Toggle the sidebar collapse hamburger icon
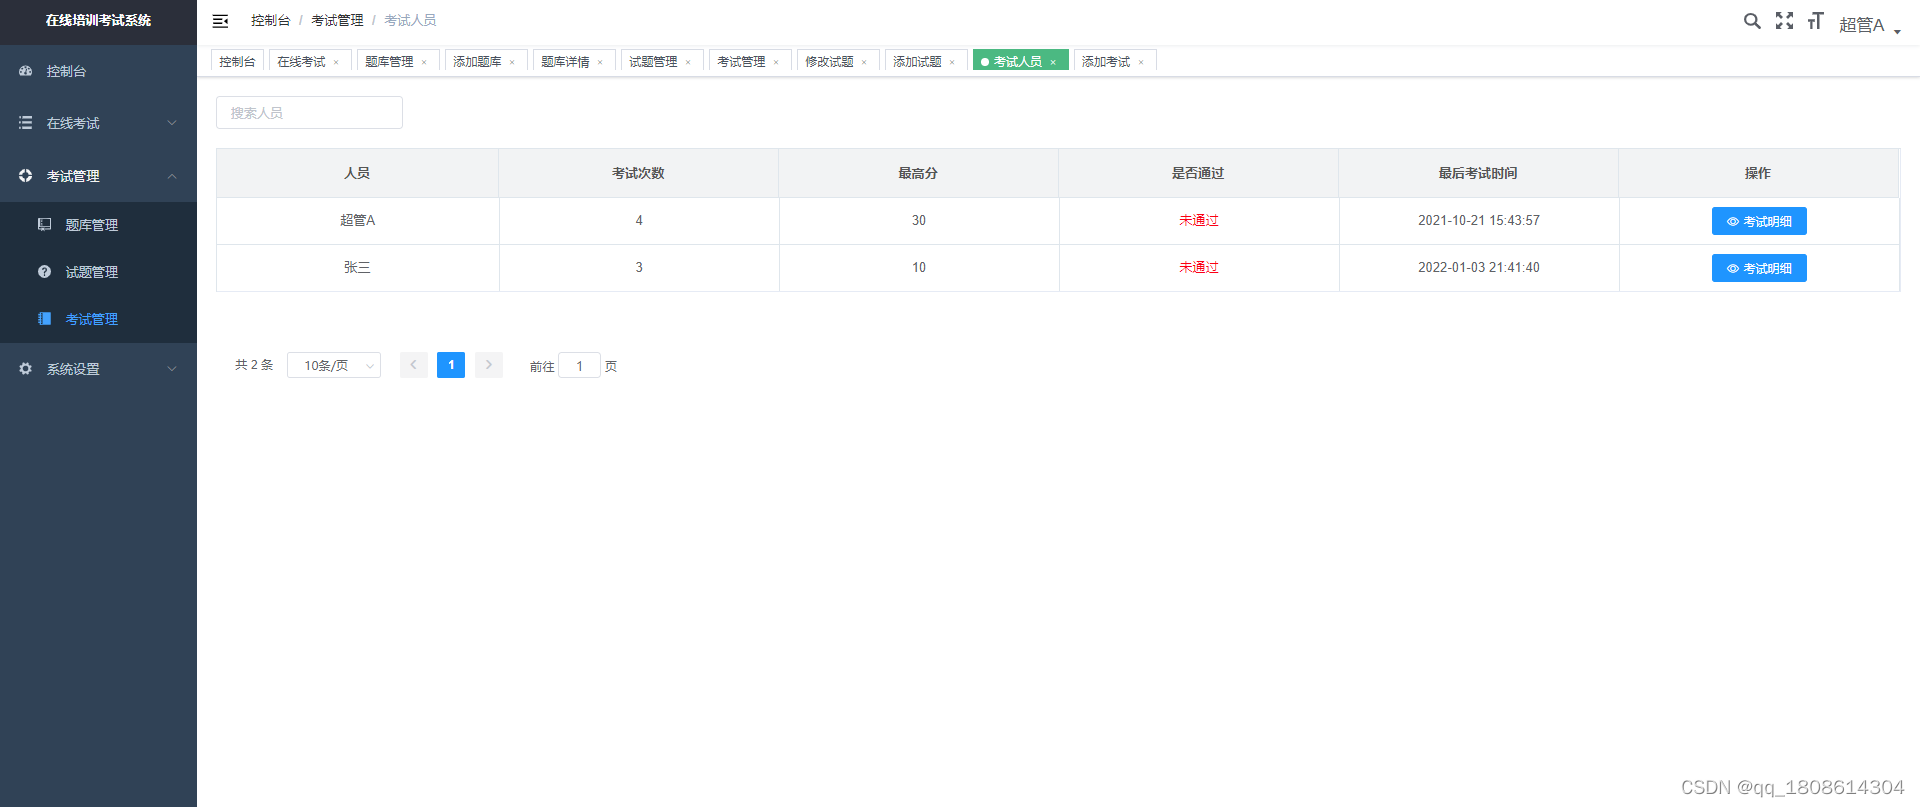 (221, 21)
